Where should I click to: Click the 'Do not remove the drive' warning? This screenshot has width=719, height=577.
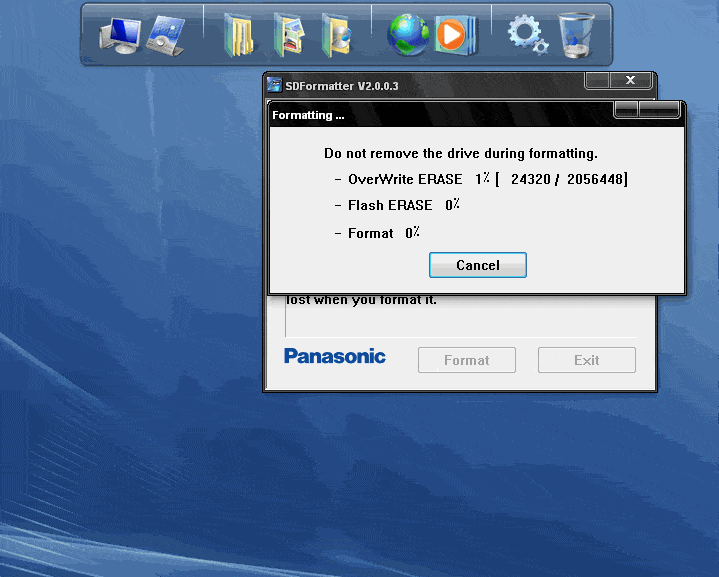(461, 153)
